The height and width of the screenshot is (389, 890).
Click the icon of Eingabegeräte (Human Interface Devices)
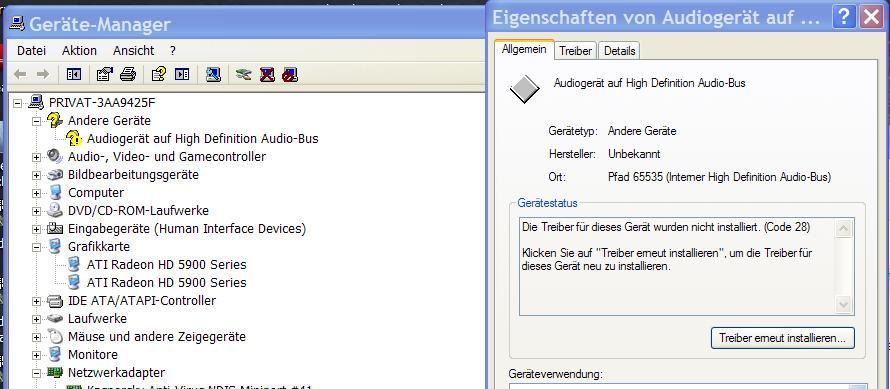pos(54,229)
